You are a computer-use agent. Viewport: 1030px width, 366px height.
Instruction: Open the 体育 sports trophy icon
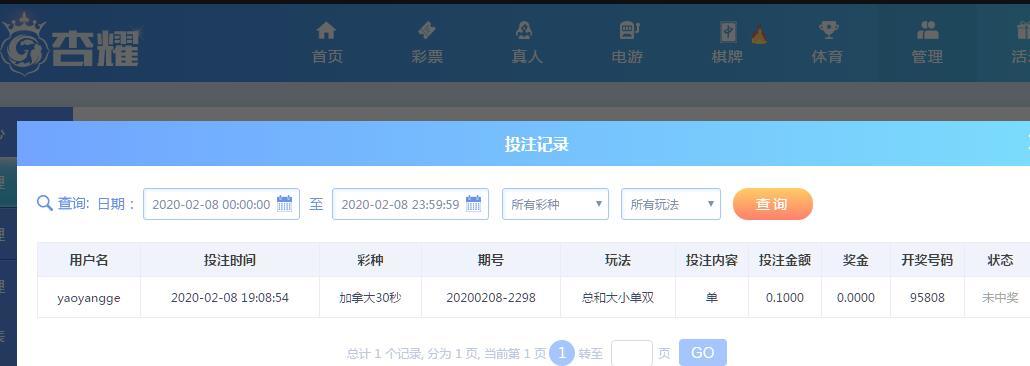(828, 30)
